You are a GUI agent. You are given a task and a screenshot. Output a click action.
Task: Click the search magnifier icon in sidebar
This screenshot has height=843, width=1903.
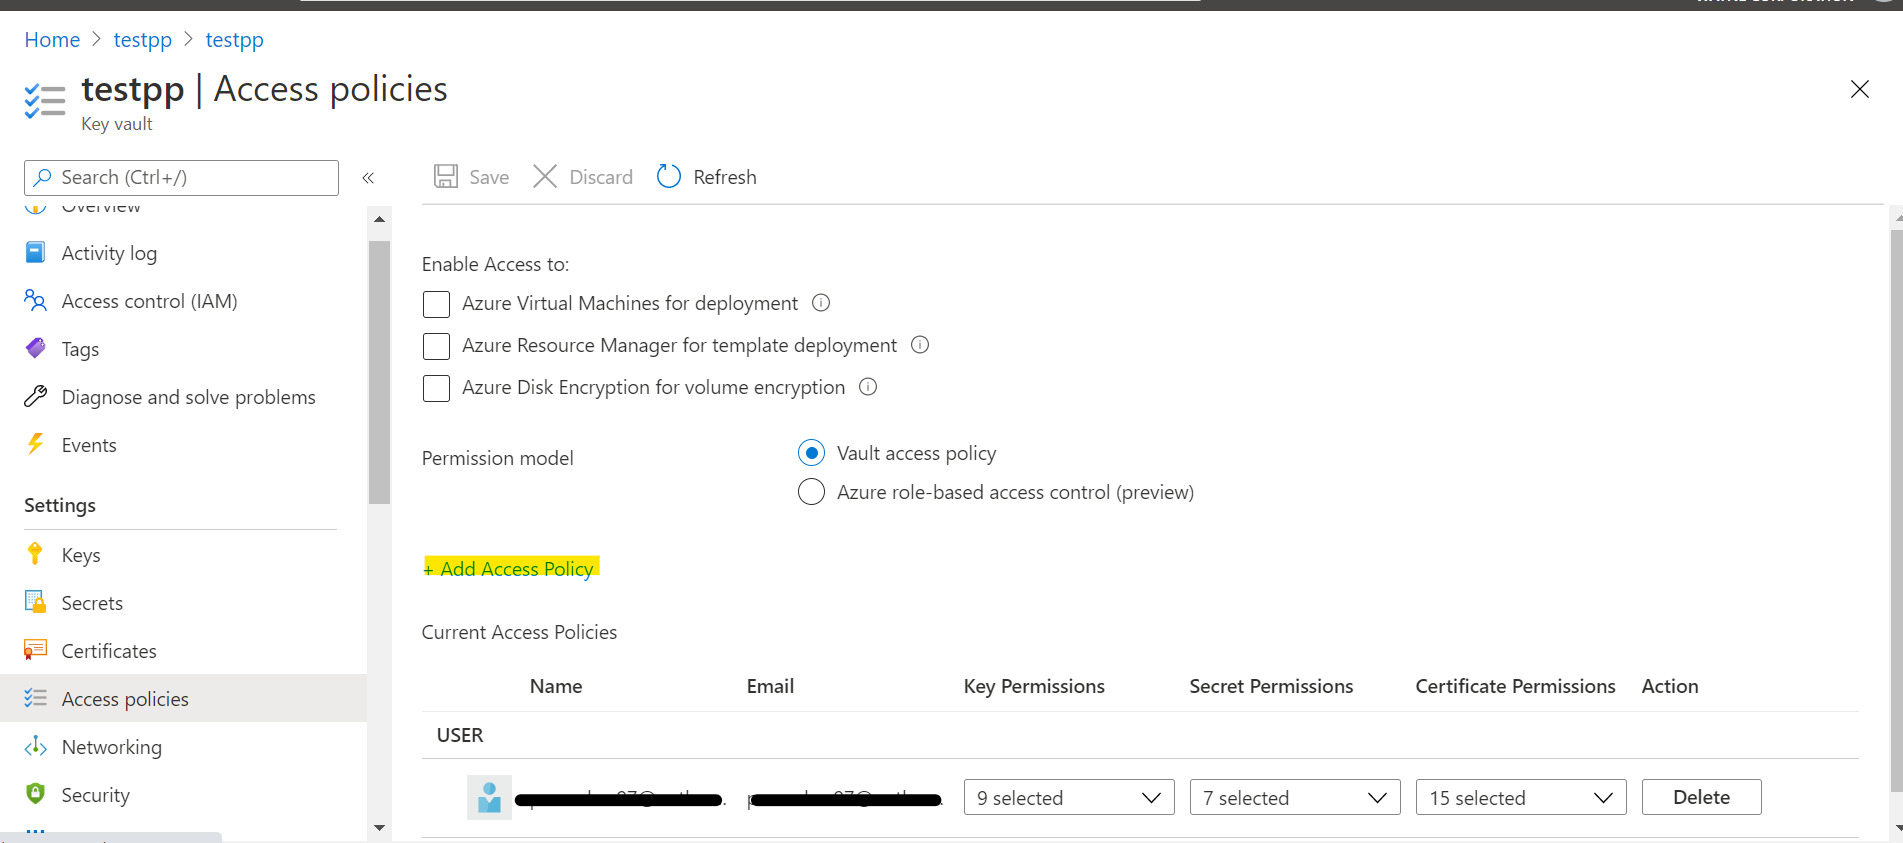coord(42,177)
